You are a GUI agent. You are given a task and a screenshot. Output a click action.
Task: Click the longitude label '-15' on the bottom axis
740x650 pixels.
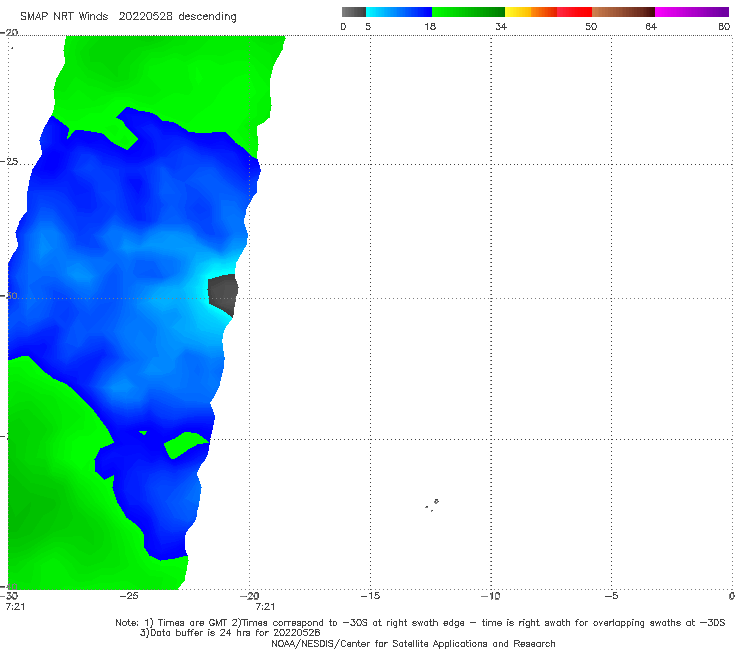coord(370,596)
